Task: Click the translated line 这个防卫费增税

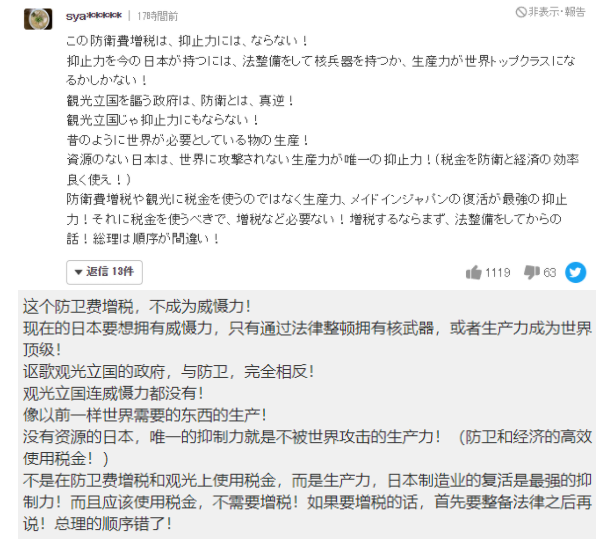Action: [x=137, y=307]
